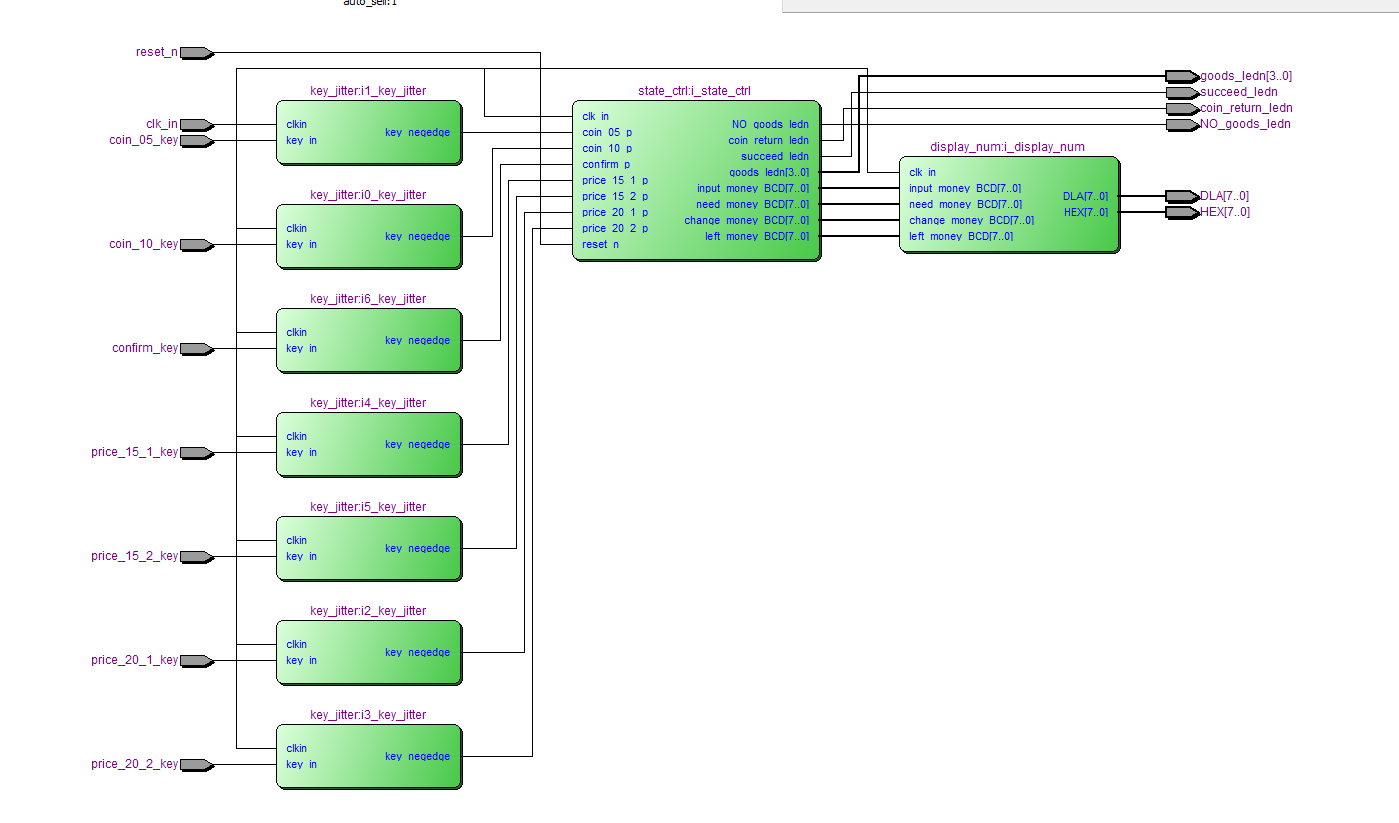Select the NO_goods_ledn output pin symbol
The width and height of the screenshot is (1399, 823).
coord(1182,124)
